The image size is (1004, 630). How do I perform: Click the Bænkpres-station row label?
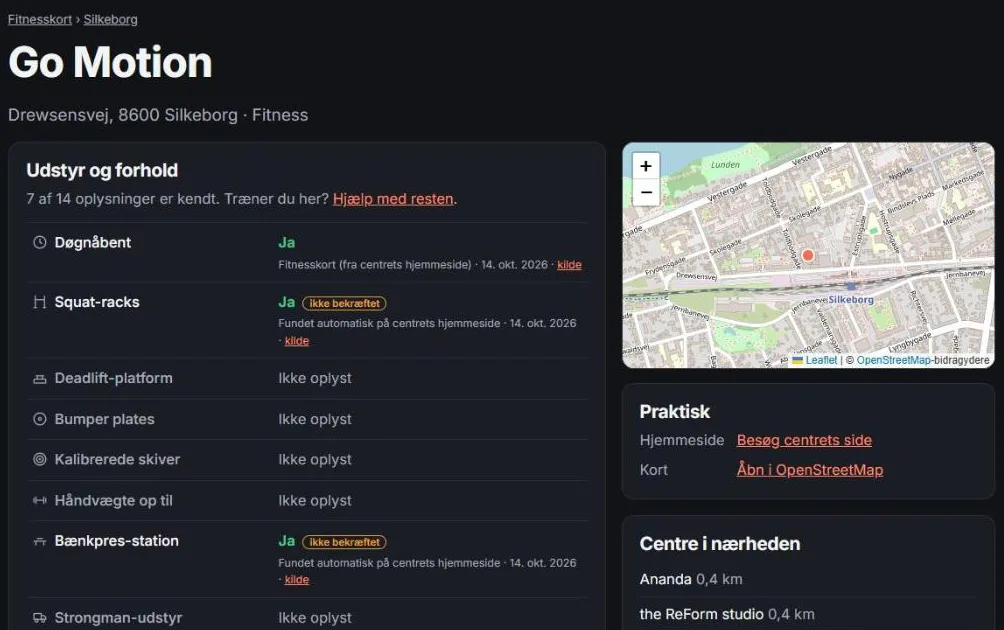point(117,541)
